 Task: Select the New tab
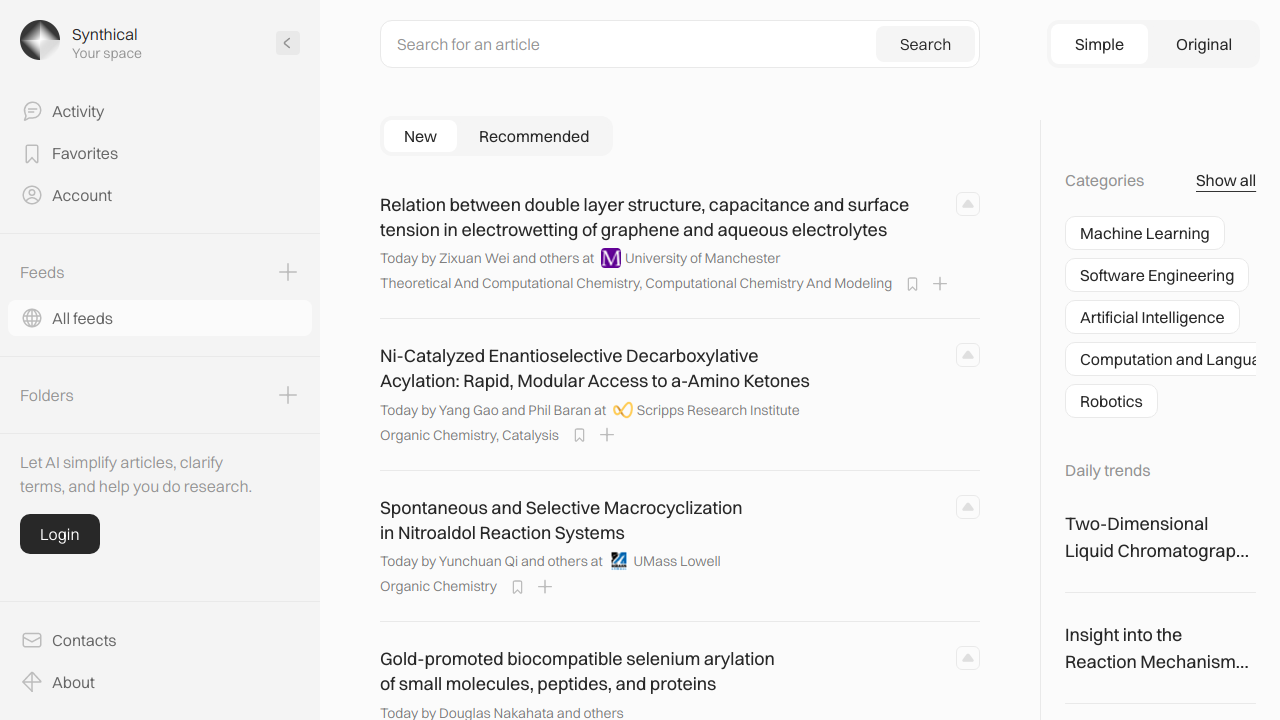(420, 136)
